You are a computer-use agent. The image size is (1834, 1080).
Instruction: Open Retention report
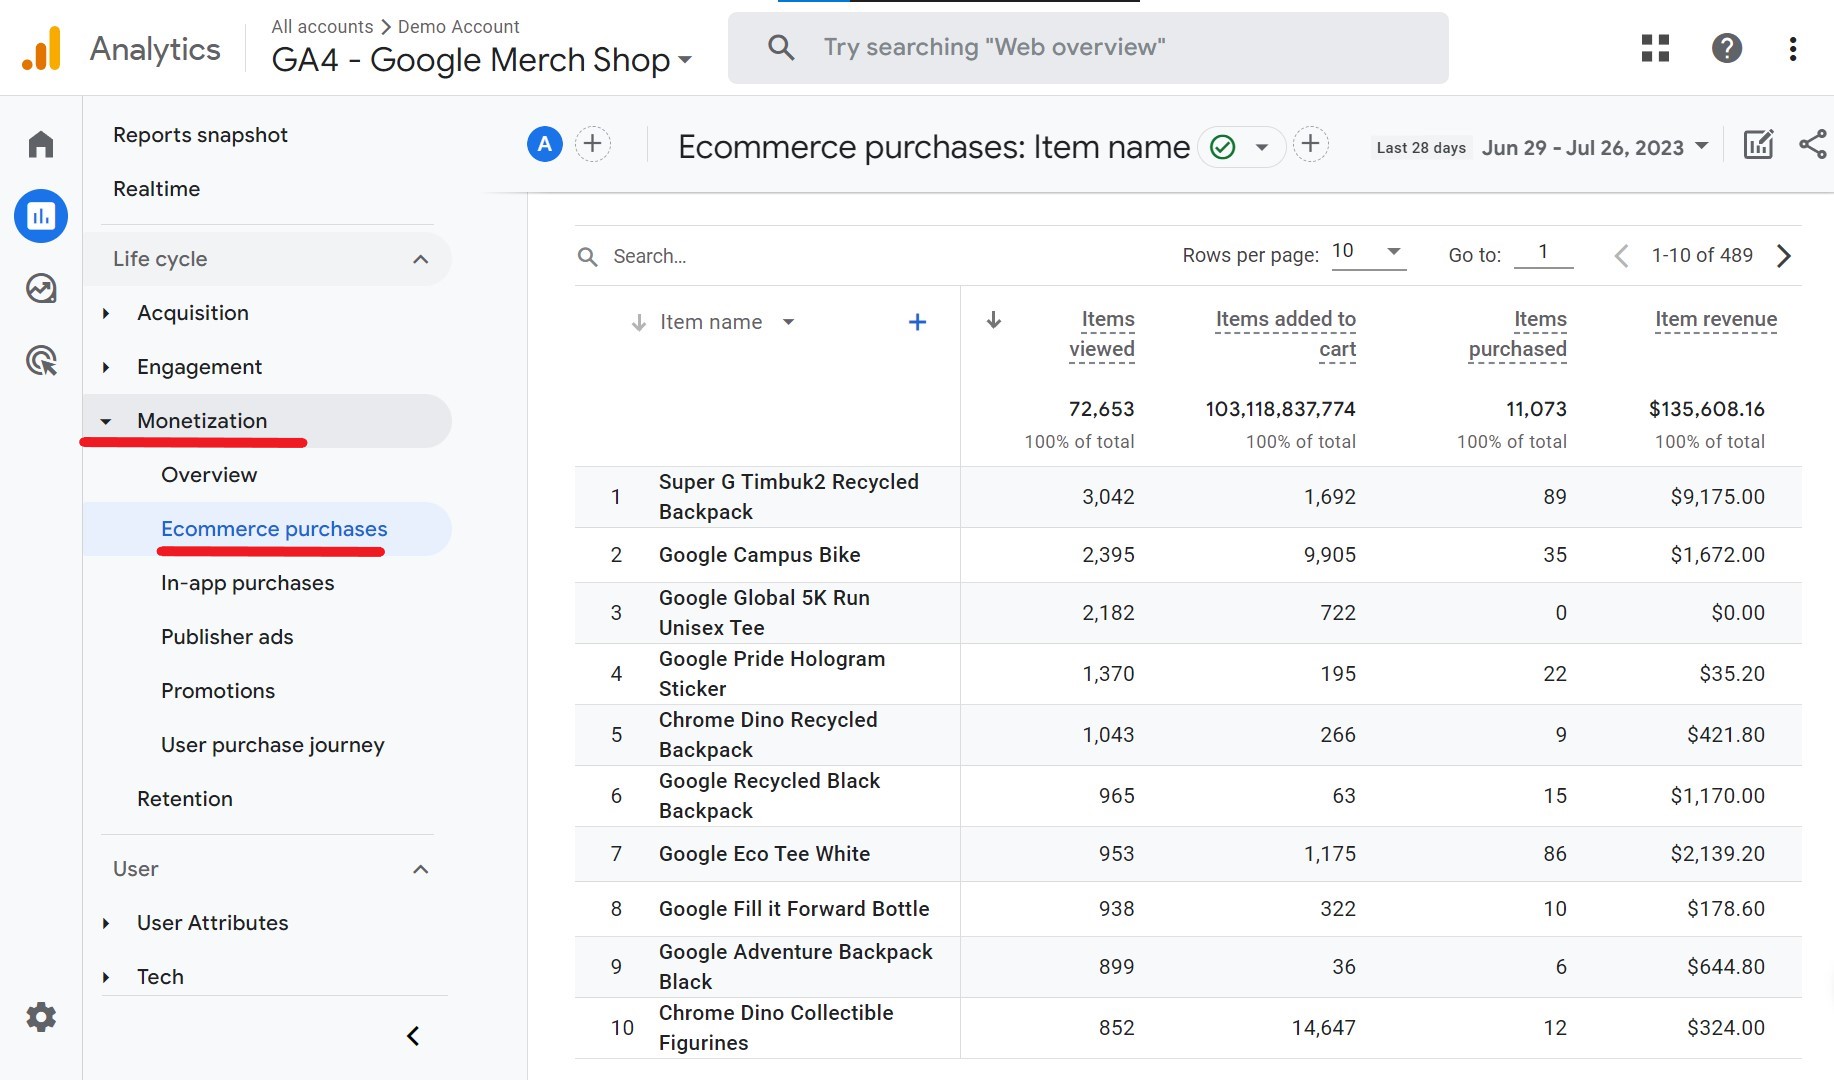[184, 799]
